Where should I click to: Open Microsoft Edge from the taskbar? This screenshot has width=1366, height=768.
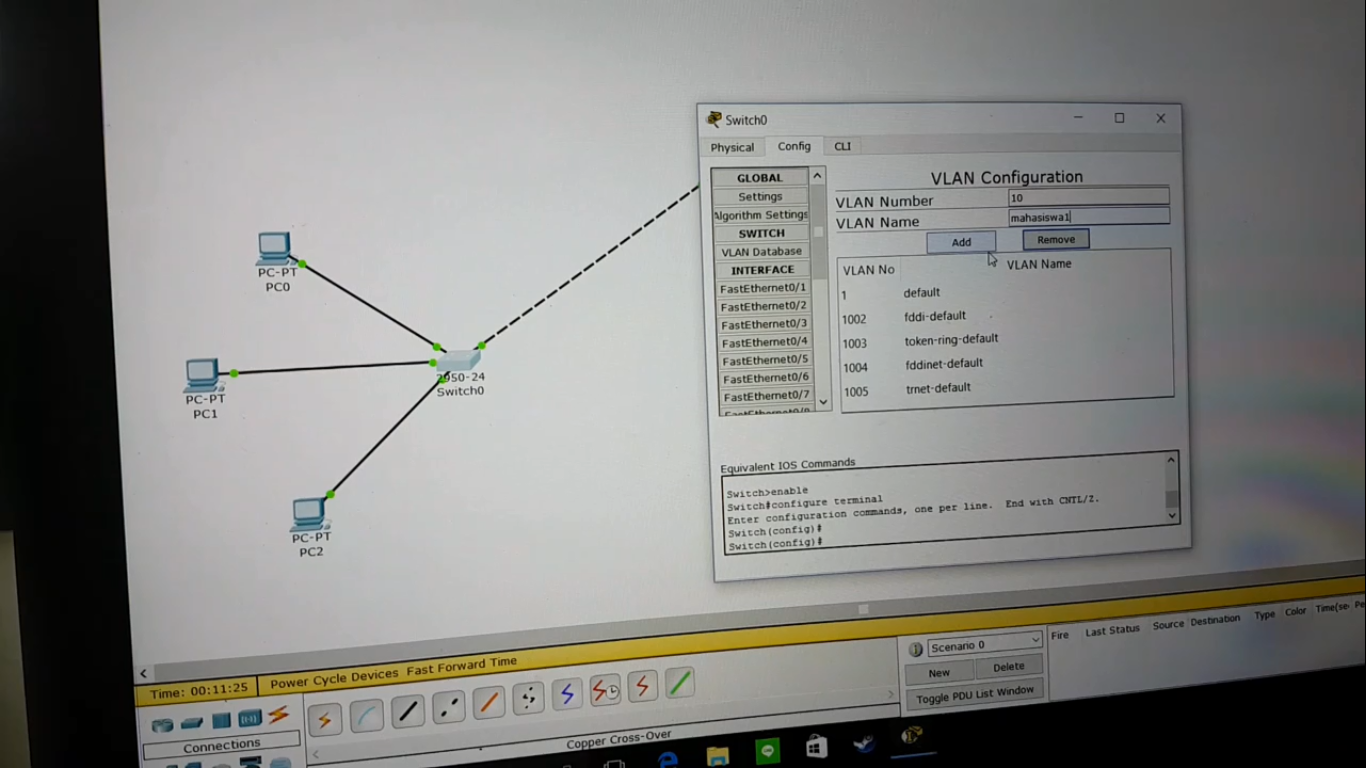click(668, 758)
